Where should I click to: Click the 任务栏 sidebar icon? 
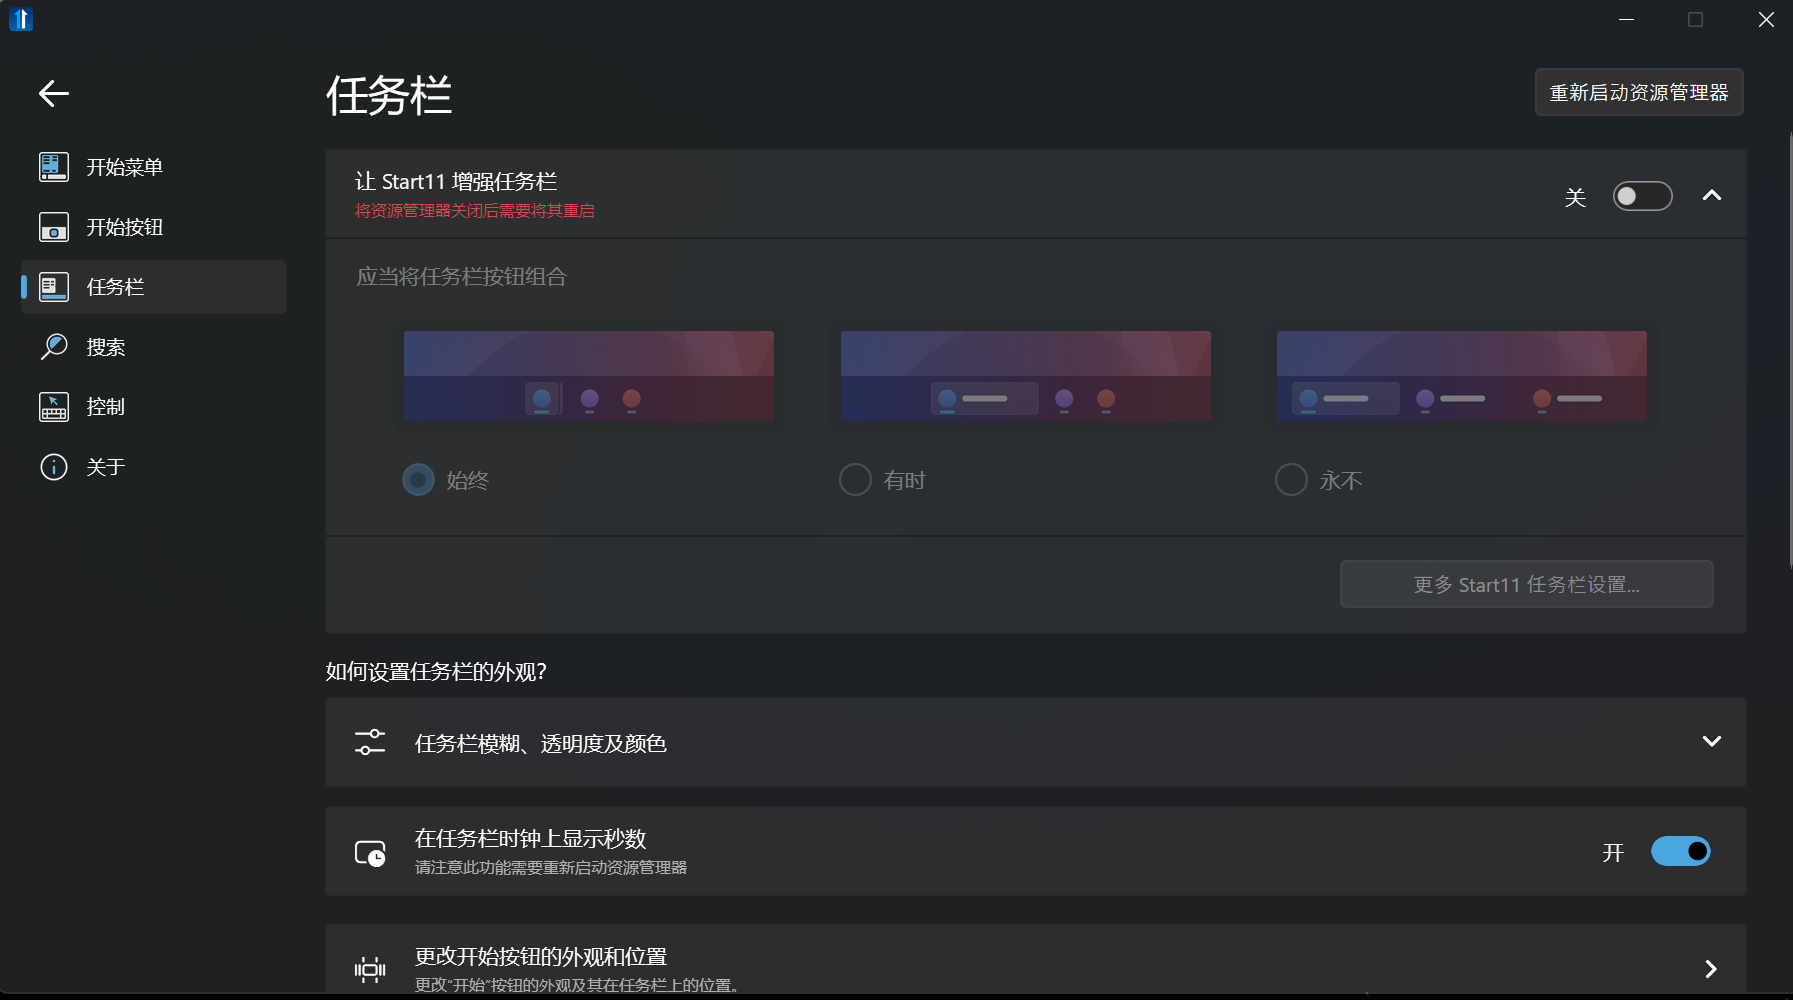pos(54,287)
